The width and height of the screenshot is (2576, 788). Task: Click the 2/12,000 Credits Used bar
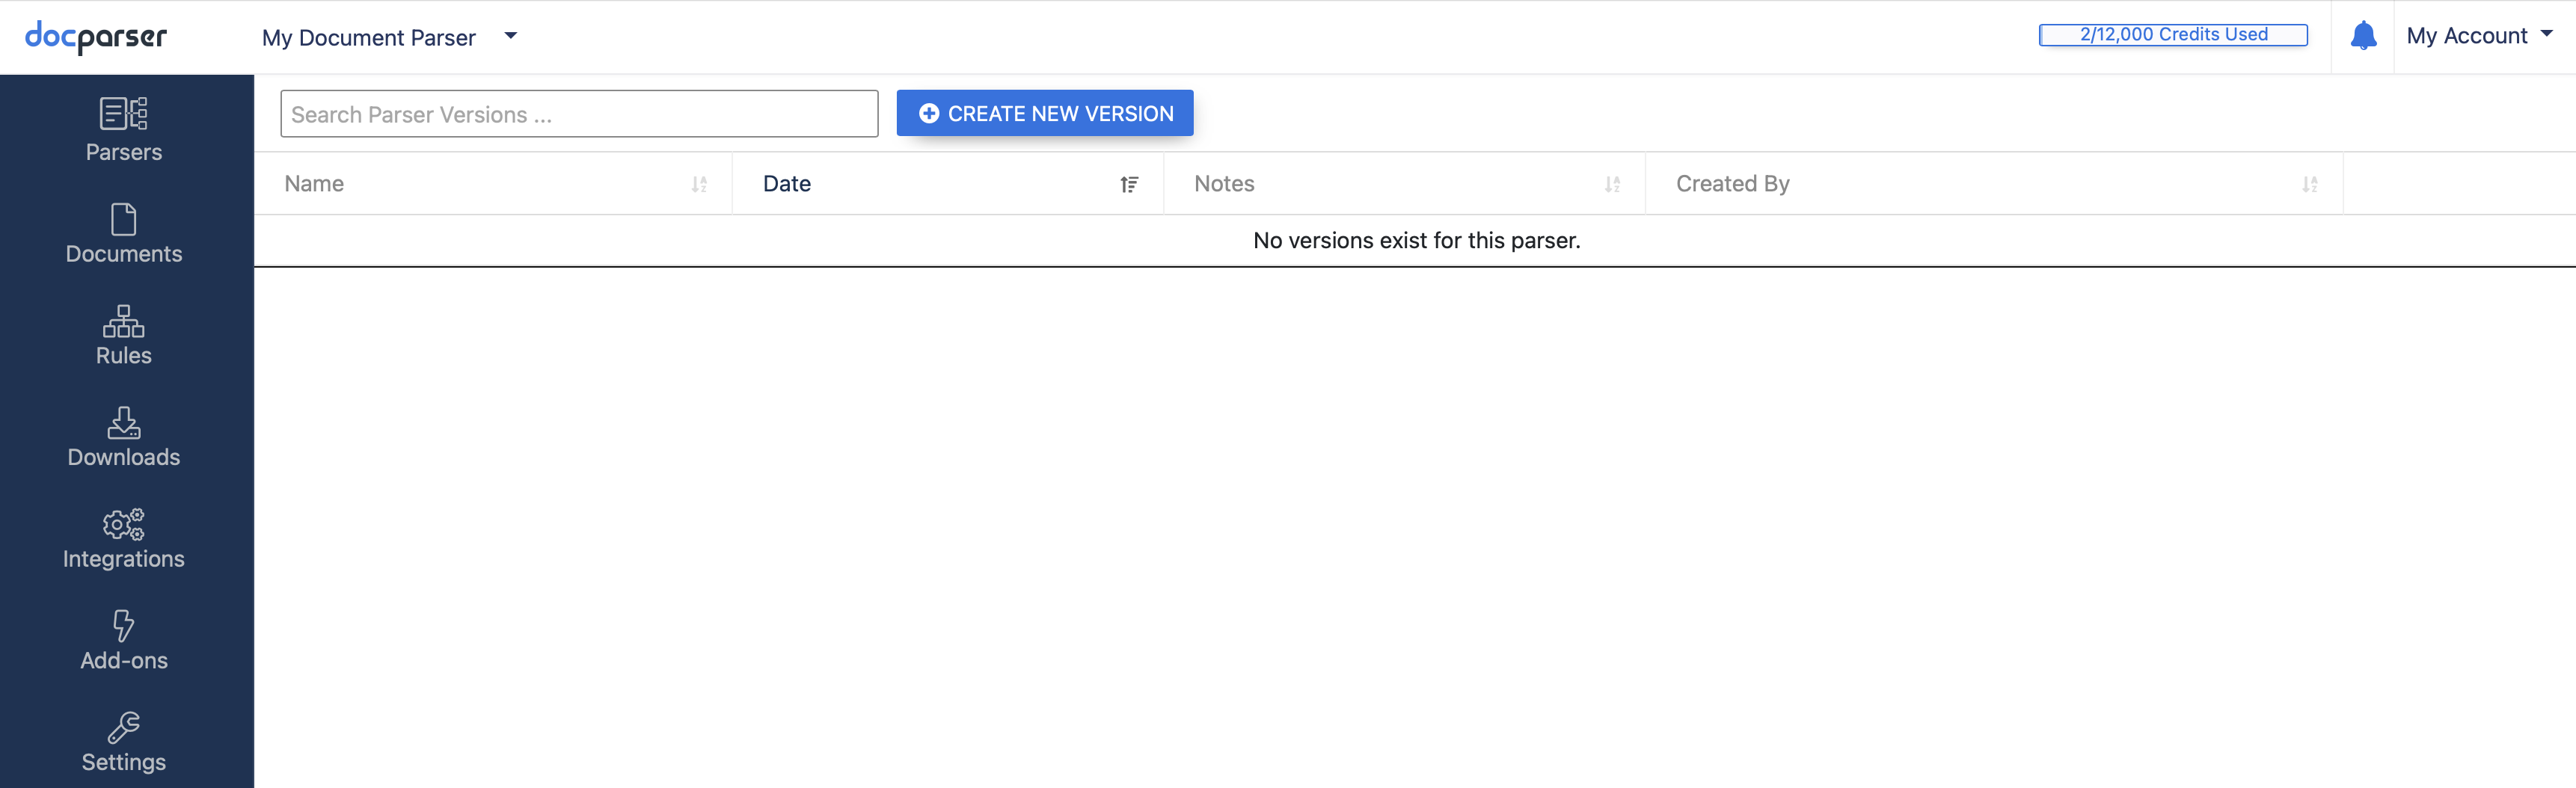click(2173, 35)
